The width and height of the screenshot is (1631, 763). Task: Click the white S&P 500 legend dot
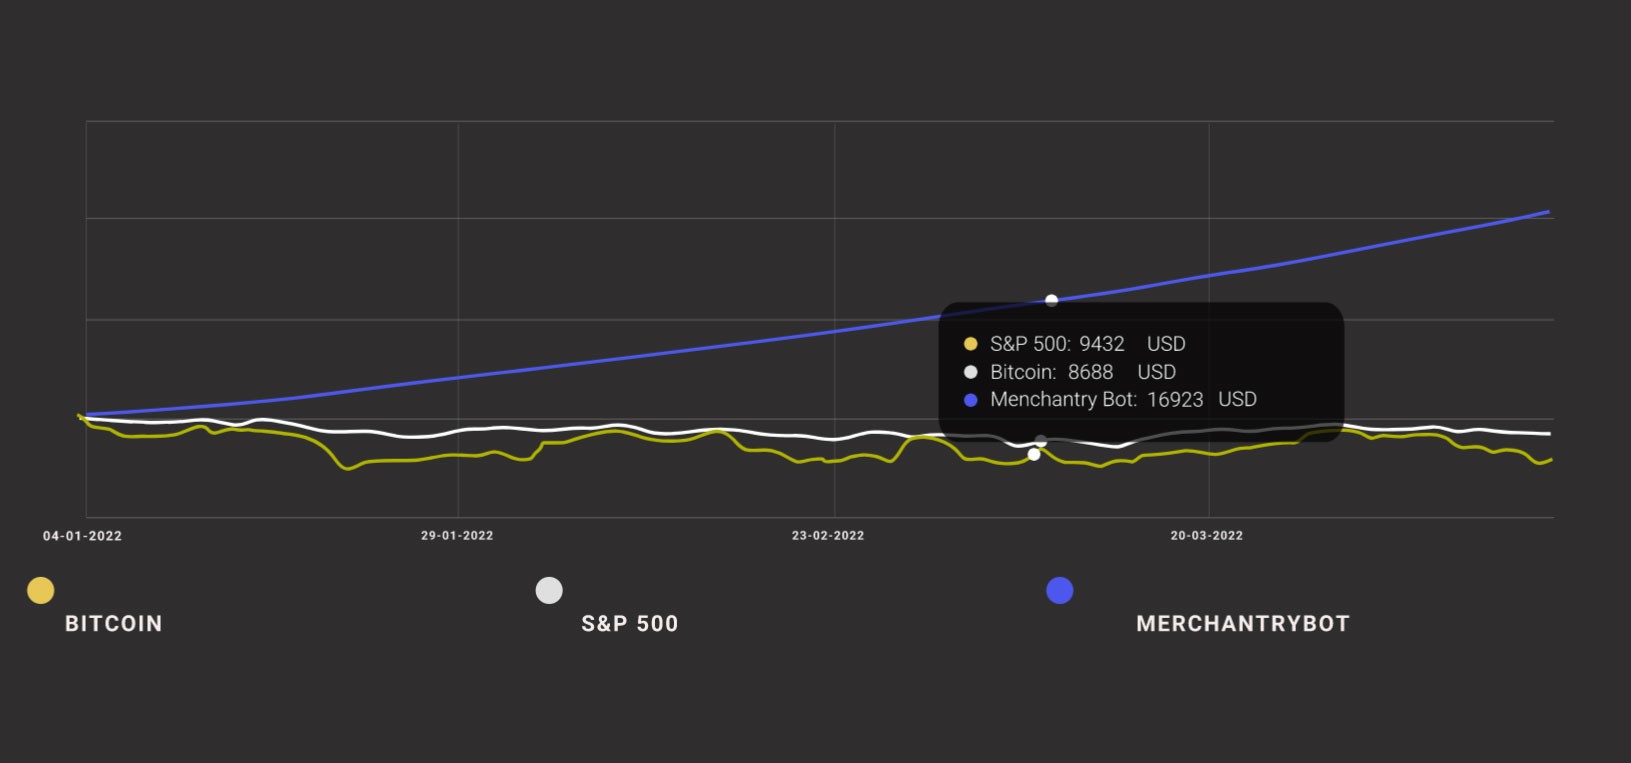pyautogui.click(x=549, y=591)
